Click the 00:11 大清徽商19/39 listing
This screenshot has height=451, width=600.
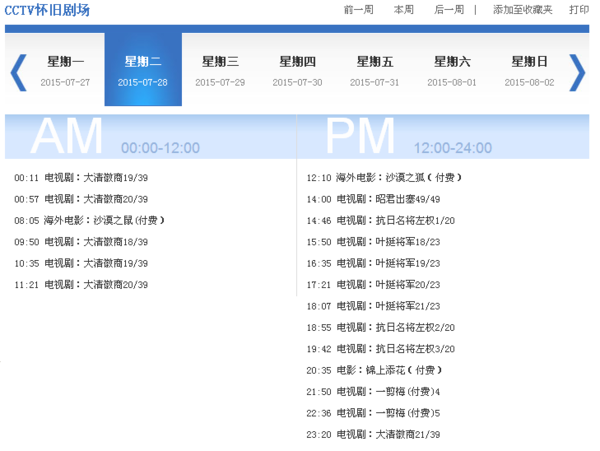pyautogui.click(x=81, y=178)
